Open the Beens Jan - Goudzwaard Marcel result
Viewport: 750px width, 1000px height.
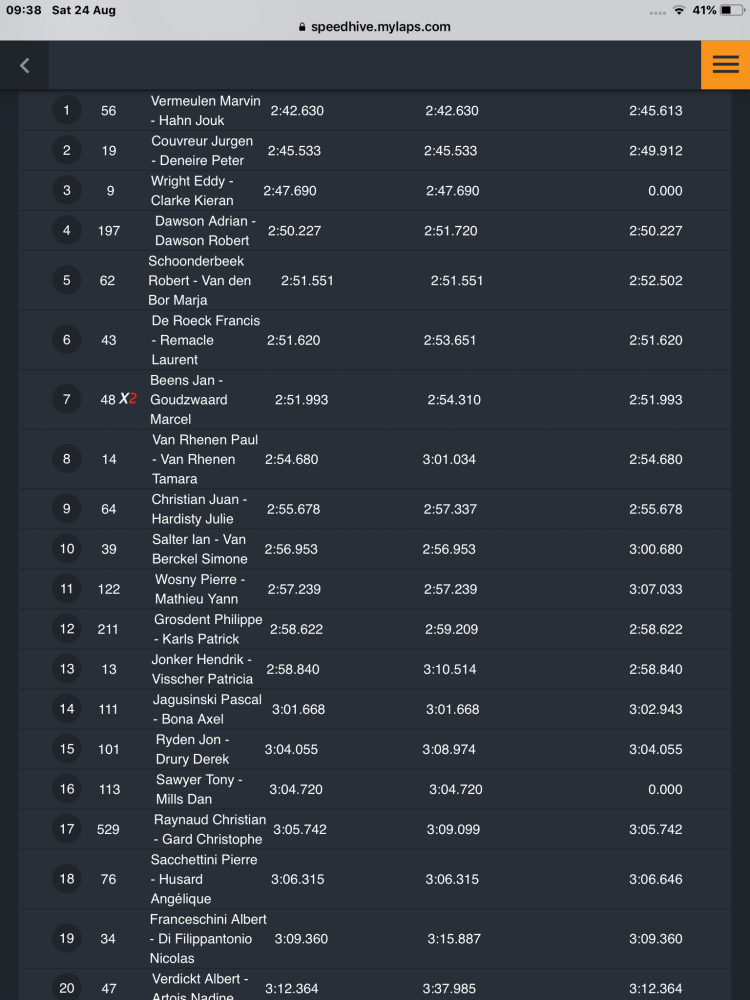pyautogui.click(x=375, y=399)
